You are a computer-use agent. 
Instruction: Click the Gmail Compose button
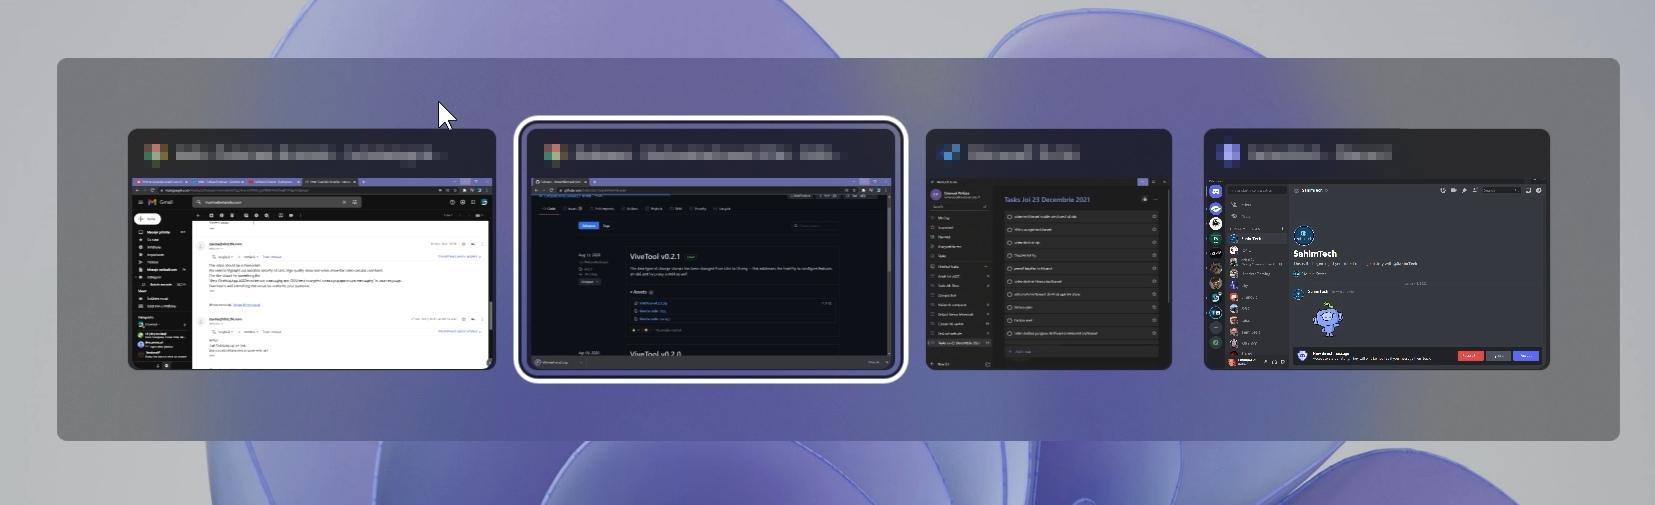tap(148, 219)
